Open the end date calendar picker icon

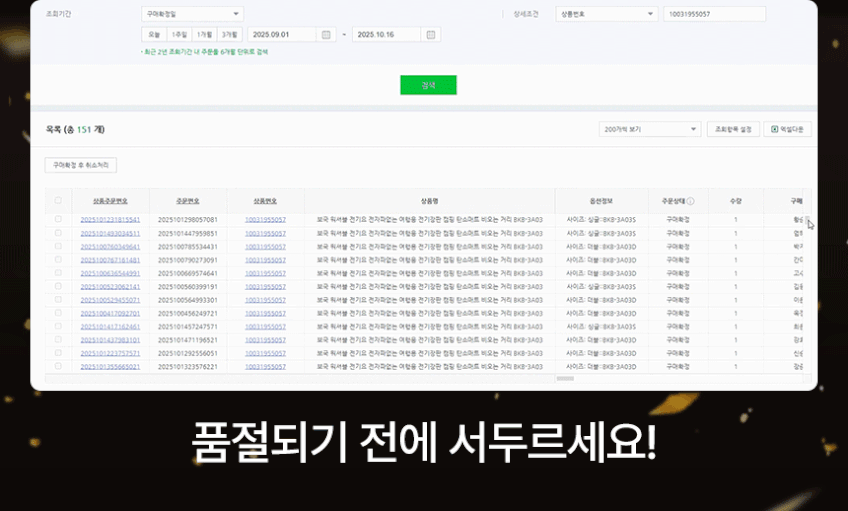(x=430, y=35)
